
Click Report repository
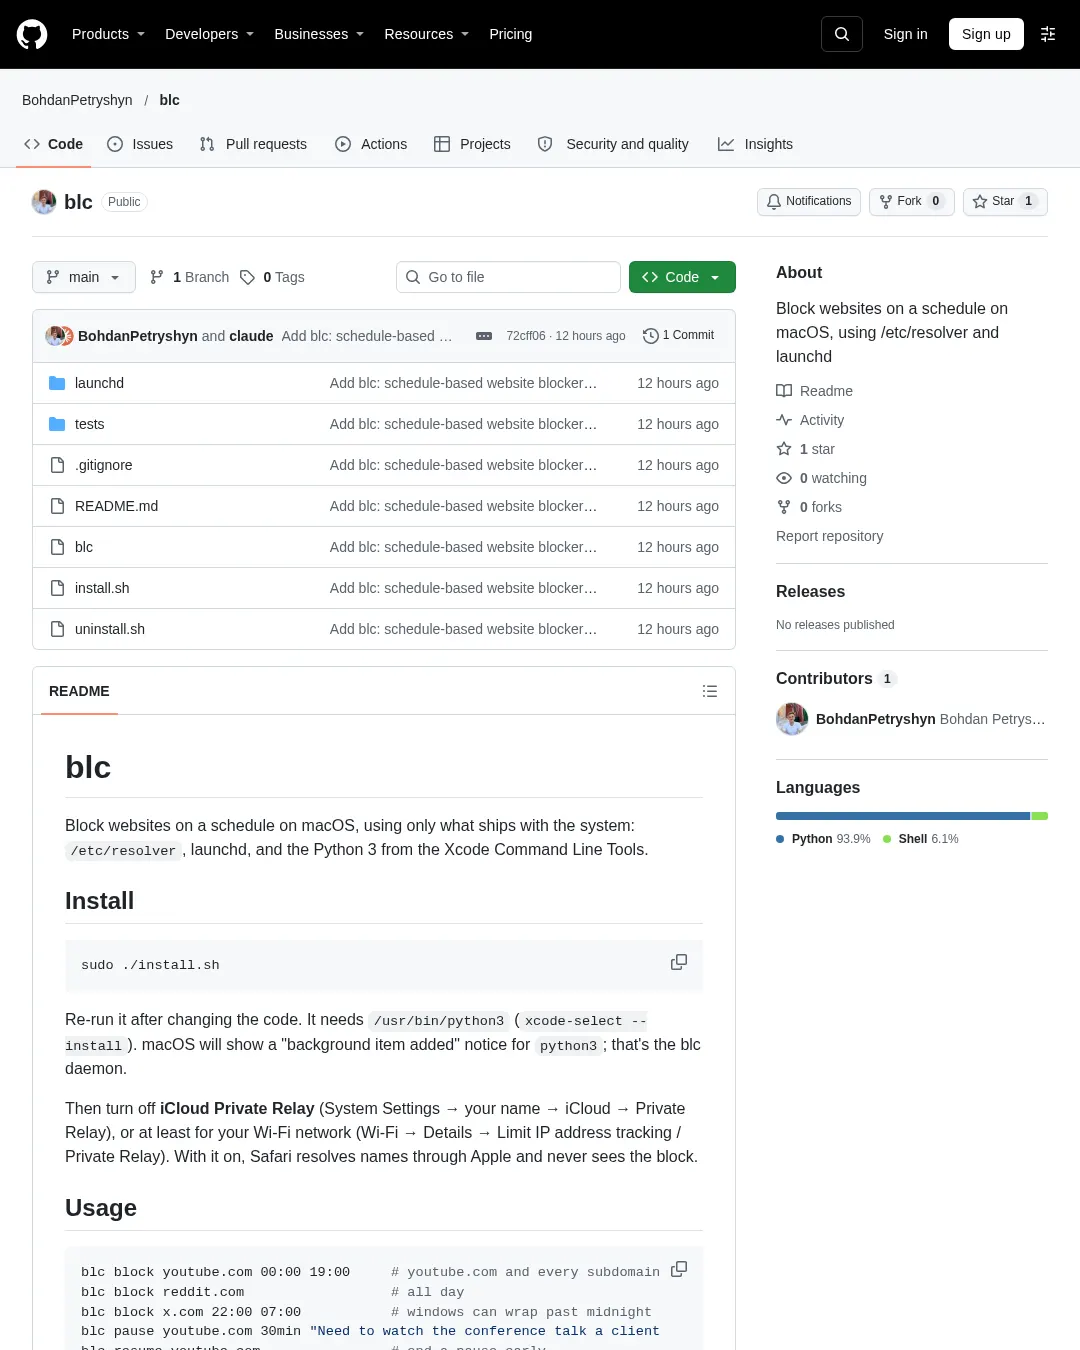pyautogui.click(x=830, y=536)
